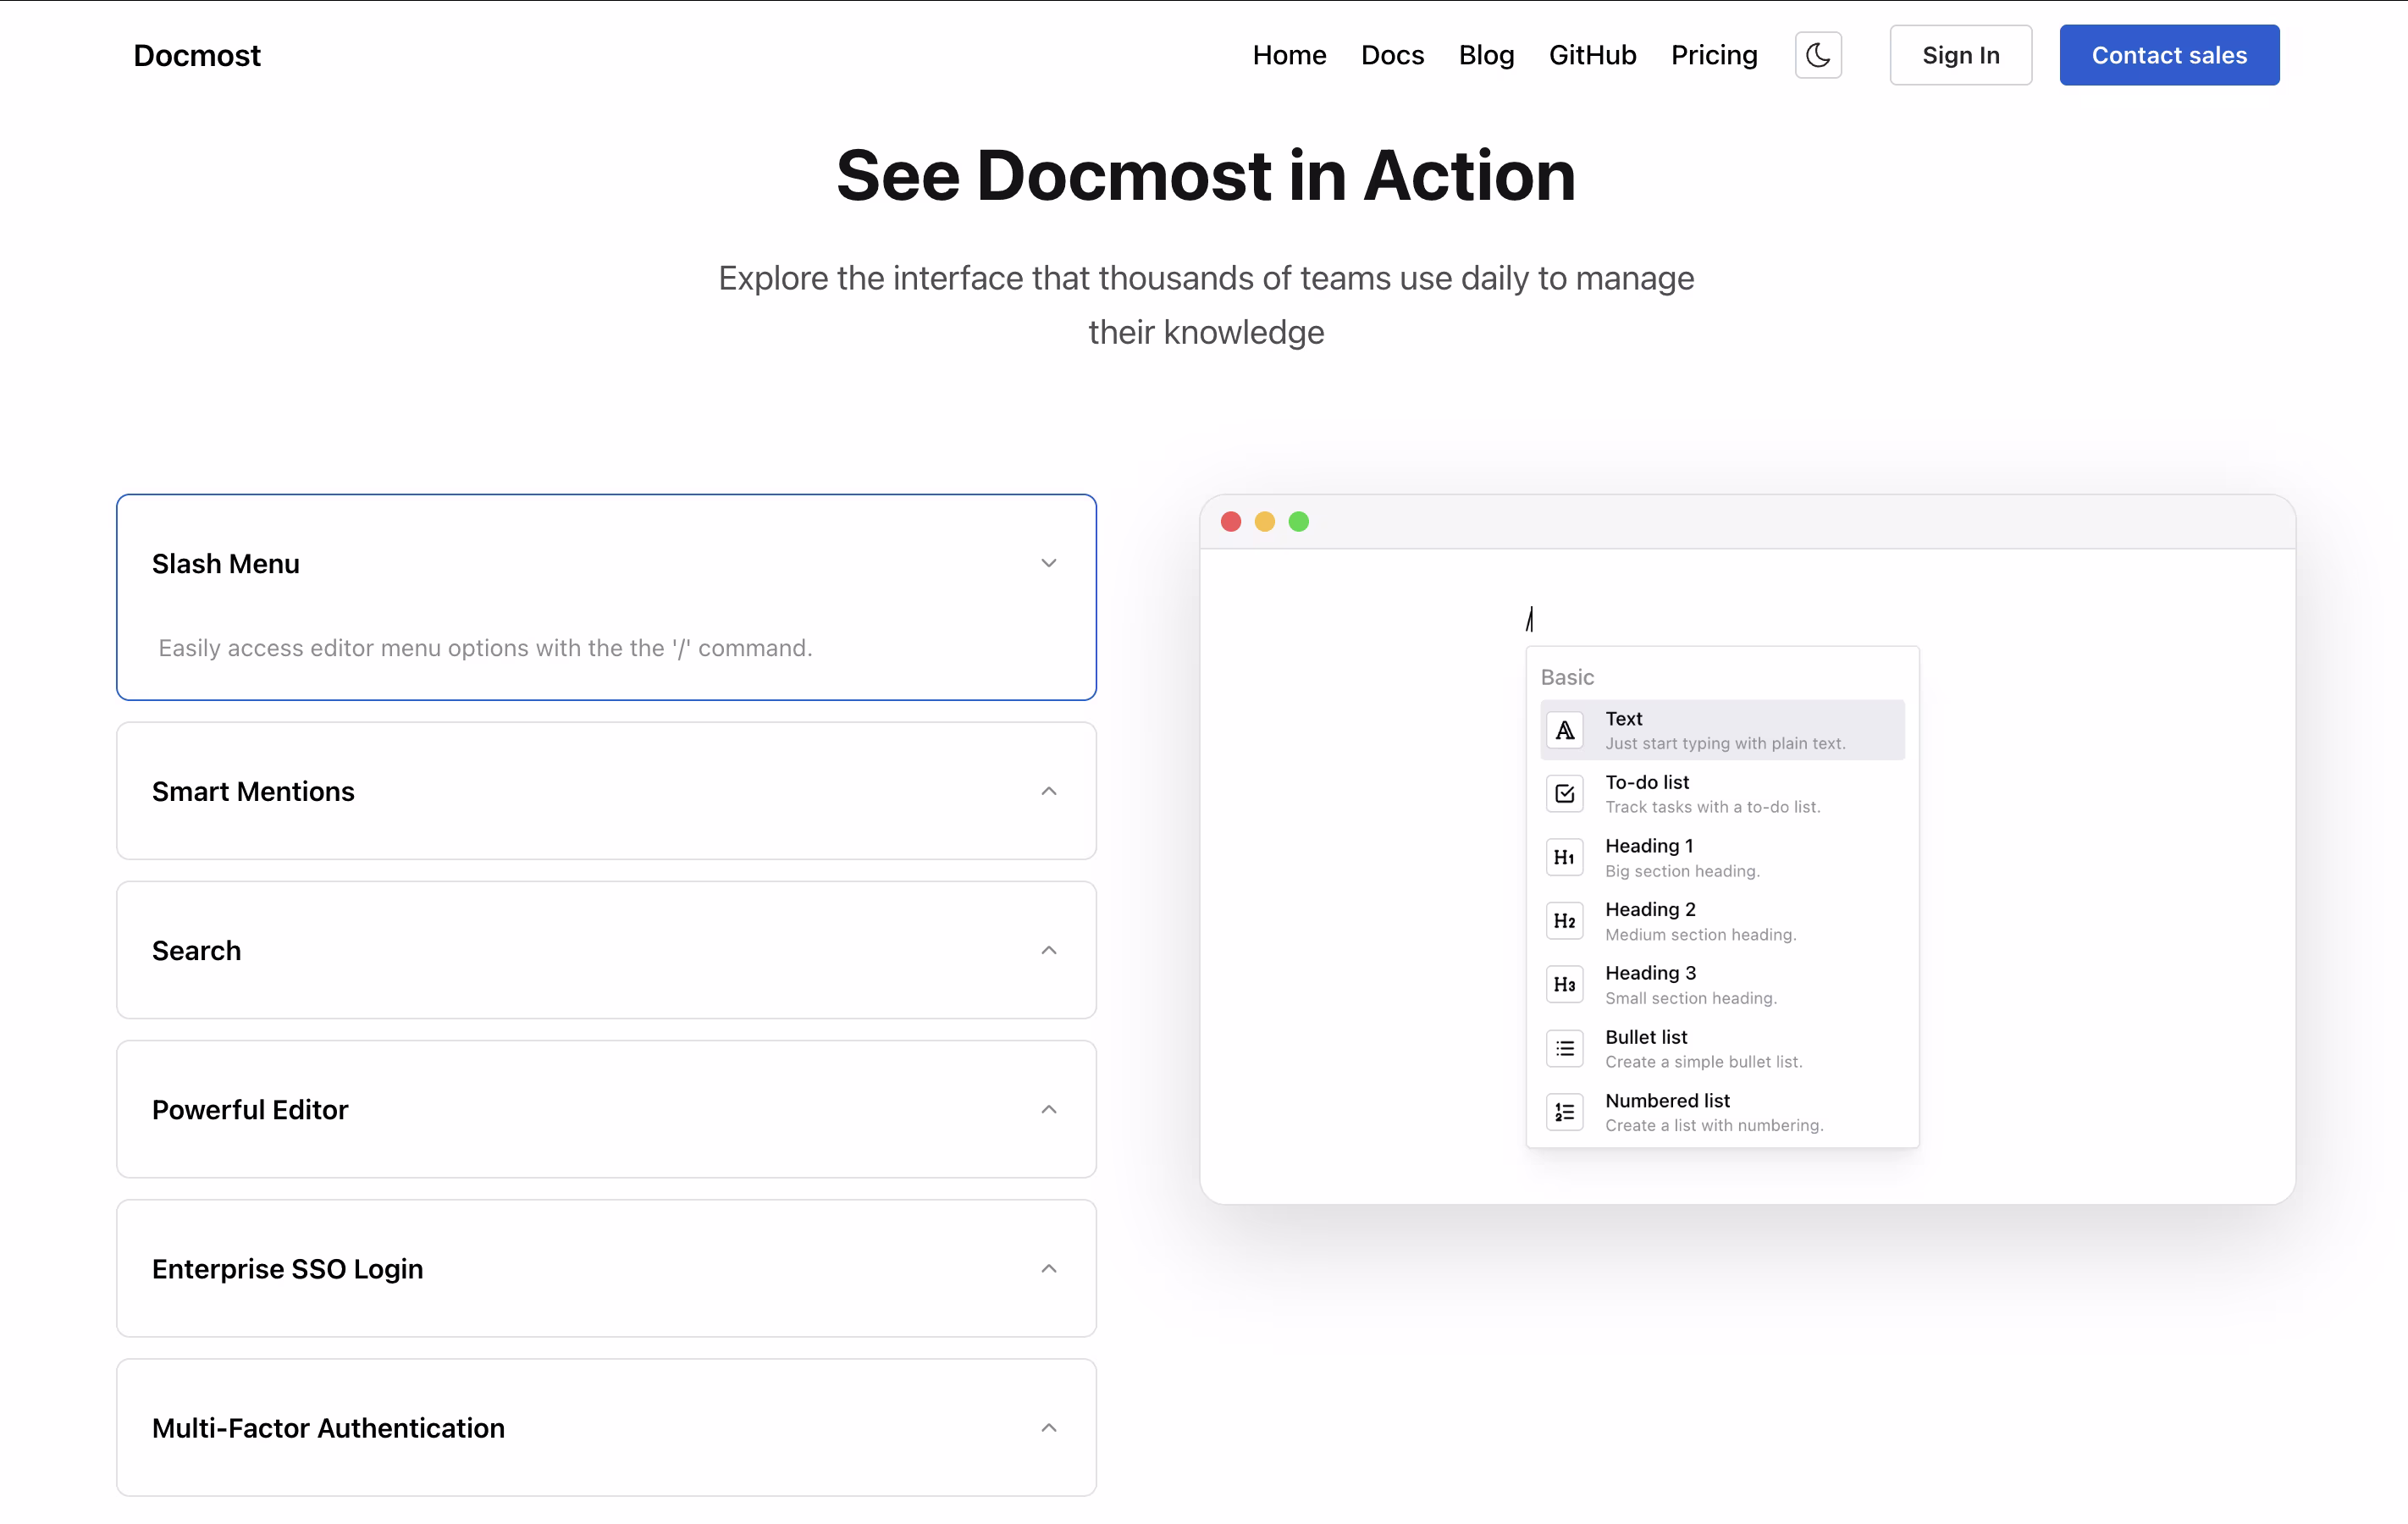Select the Heading 2 H2 icon
Image resolution: width=2408 pixels, height=1524 pixels.
(x=1564, y=921)
